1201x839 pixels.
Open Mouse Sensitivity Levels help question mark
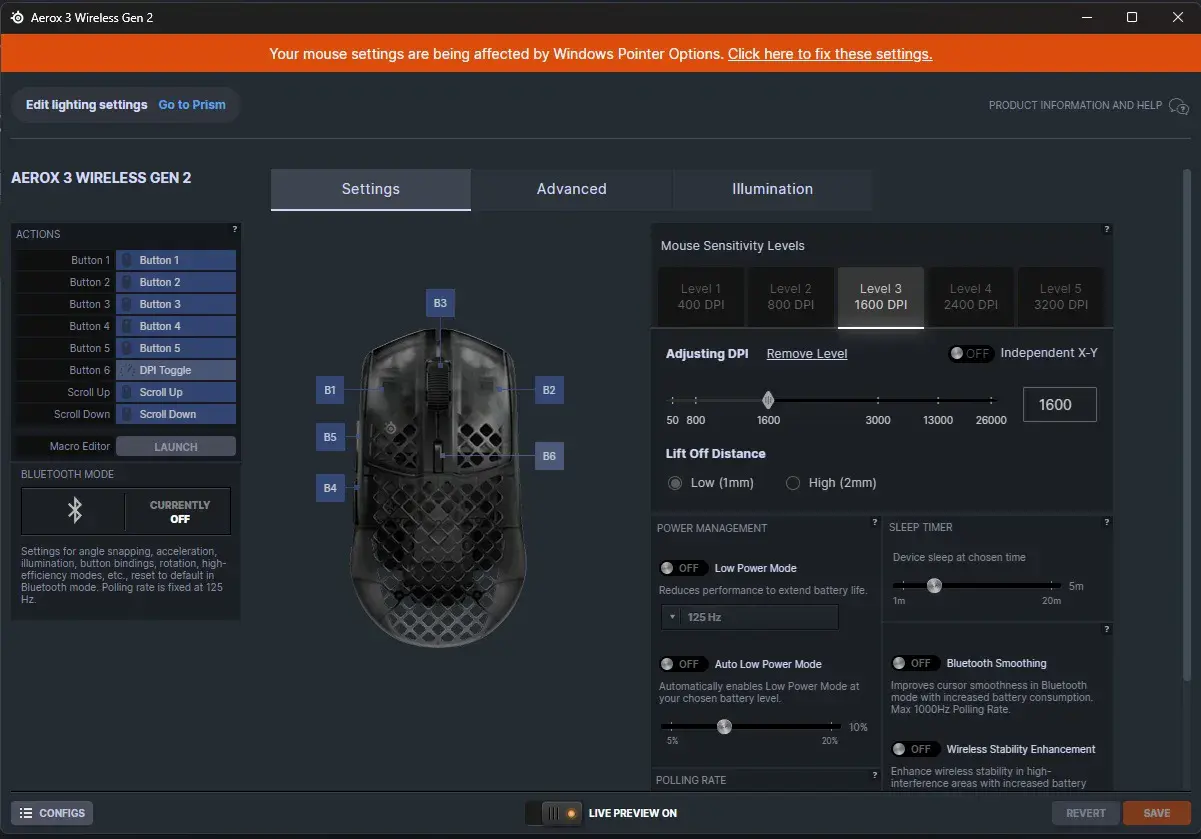click(x=1107, y=229)
